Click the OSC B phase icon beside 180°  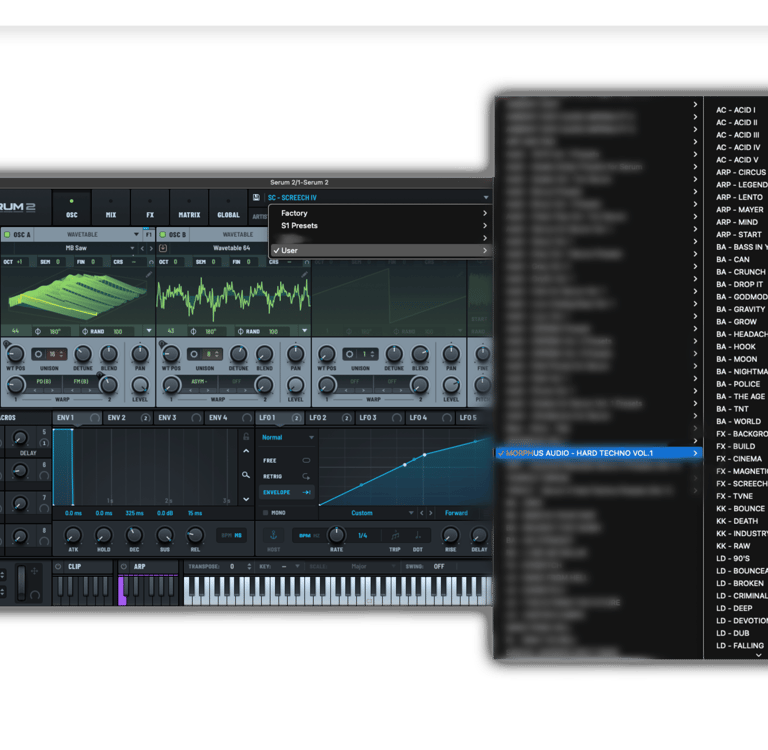(193, 331)
